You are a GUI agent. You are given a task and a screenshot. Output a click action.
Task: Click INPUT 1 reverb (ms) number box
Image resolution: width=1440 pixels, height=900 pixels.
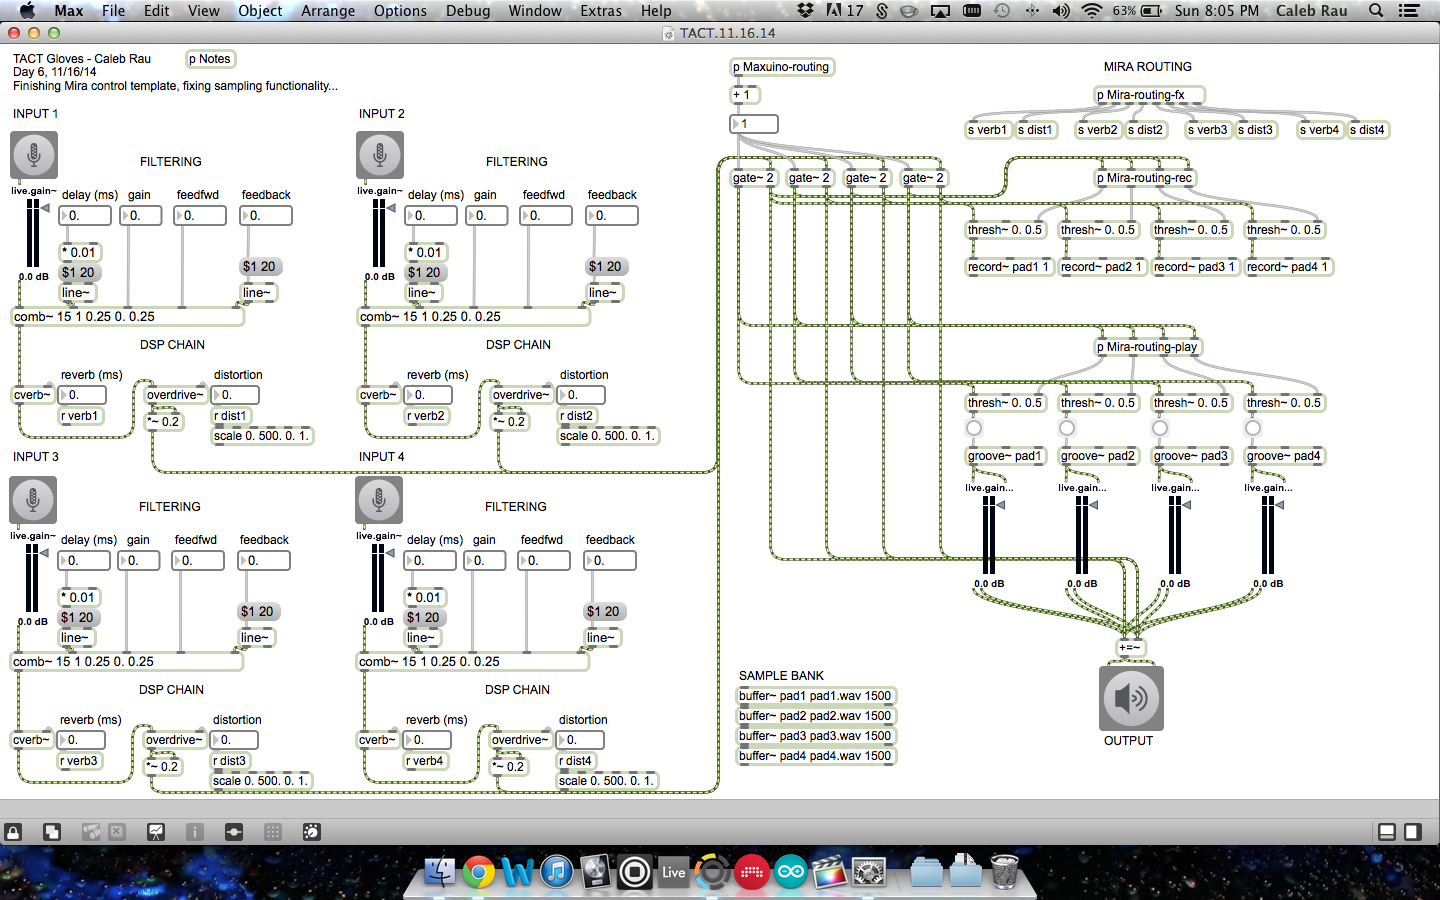point(84,395)
